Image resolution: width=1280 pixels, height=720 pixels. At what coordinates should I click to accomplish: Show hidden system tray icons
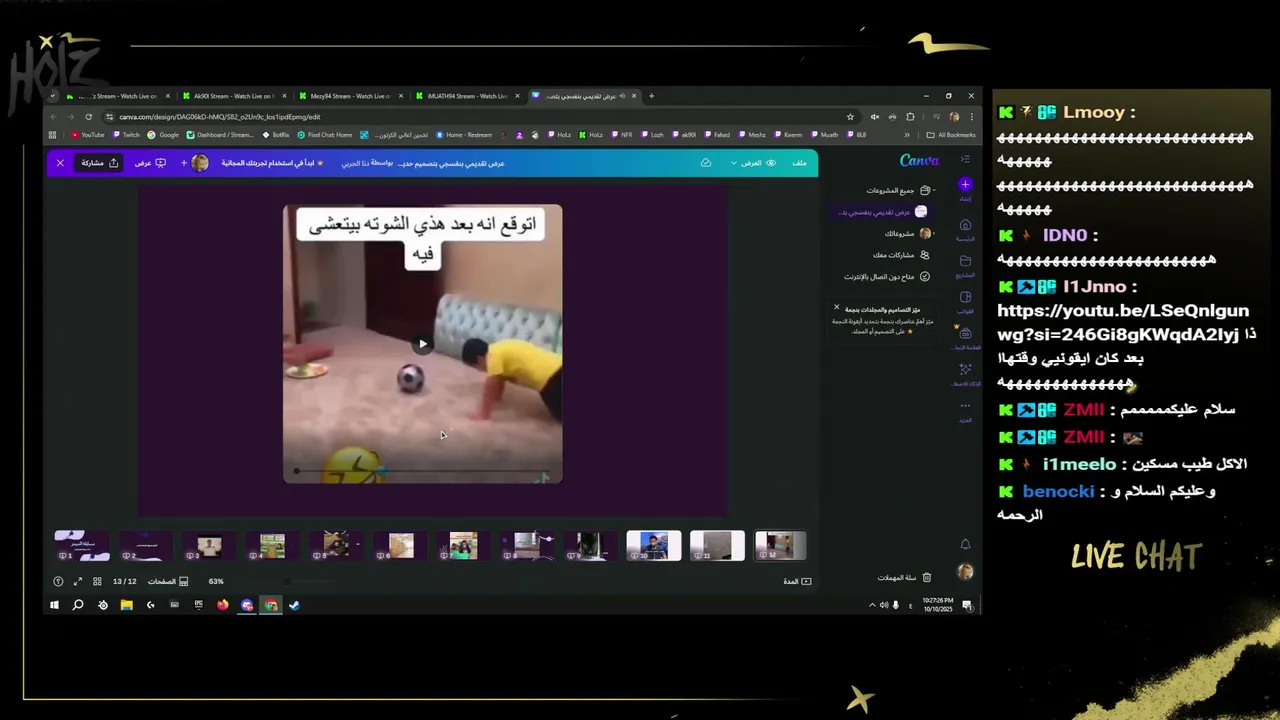(871, 605)
